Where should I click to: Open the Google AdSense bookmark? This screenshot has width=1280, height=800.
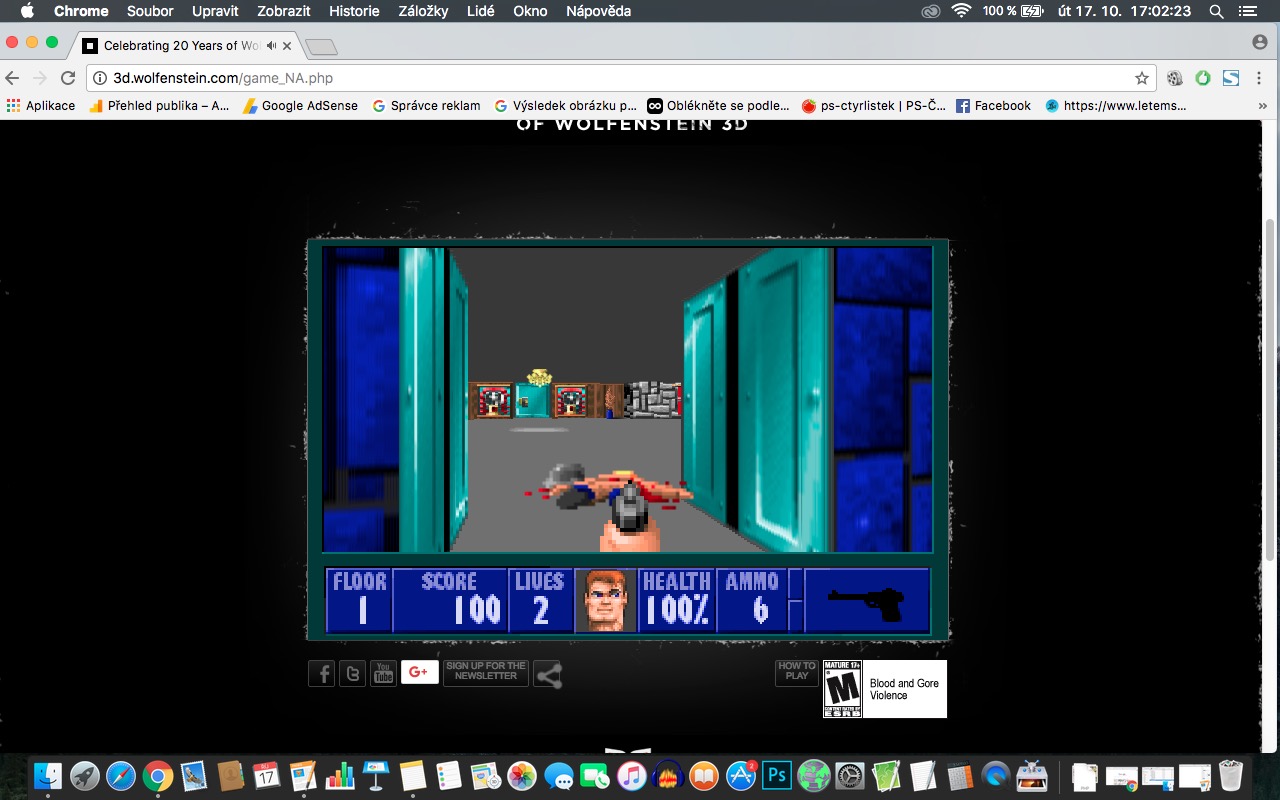pyautogui.click(x=300, y=105)
